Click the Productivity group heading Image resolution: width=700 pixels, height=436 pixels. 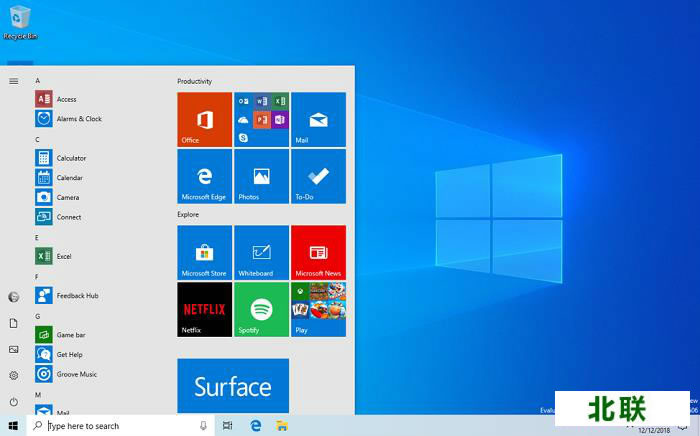194,81
